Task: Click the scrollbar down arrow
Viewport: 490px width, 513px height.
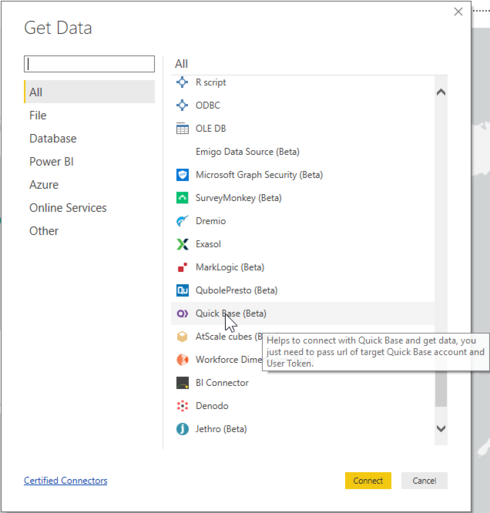Action: [x=441, y=429]
